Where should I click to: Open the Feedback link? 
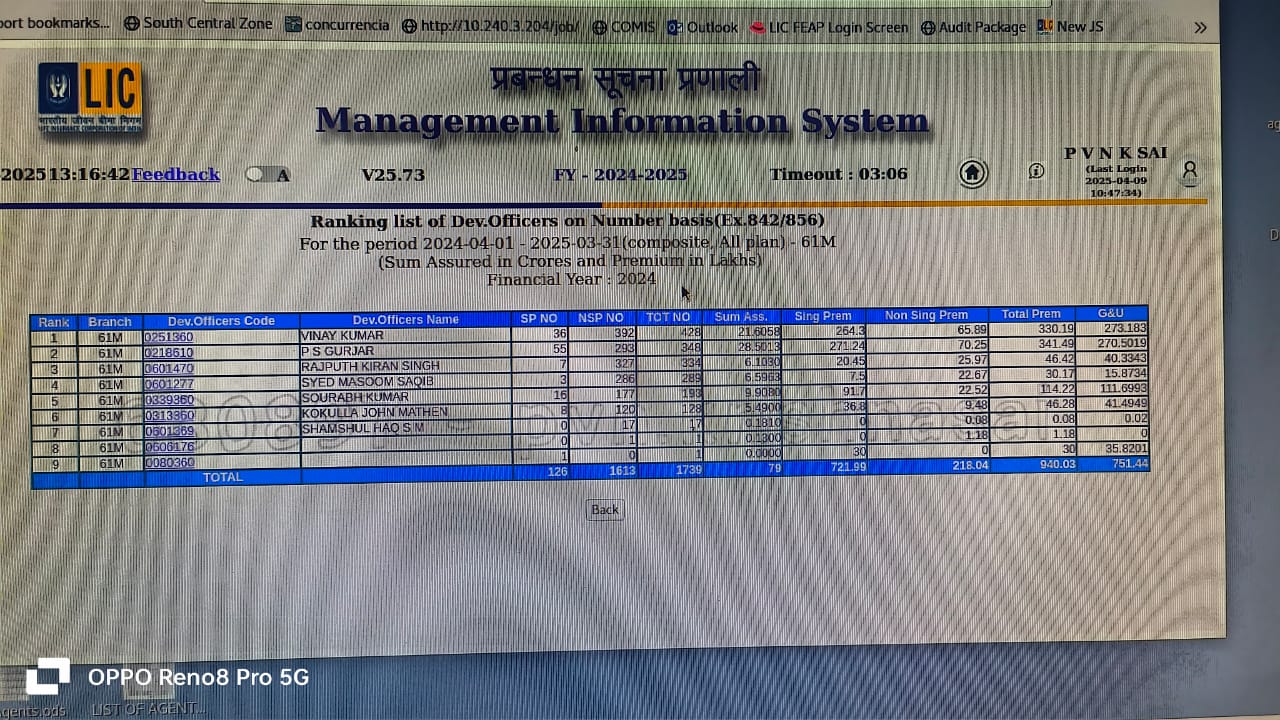[x=175, y=174]
